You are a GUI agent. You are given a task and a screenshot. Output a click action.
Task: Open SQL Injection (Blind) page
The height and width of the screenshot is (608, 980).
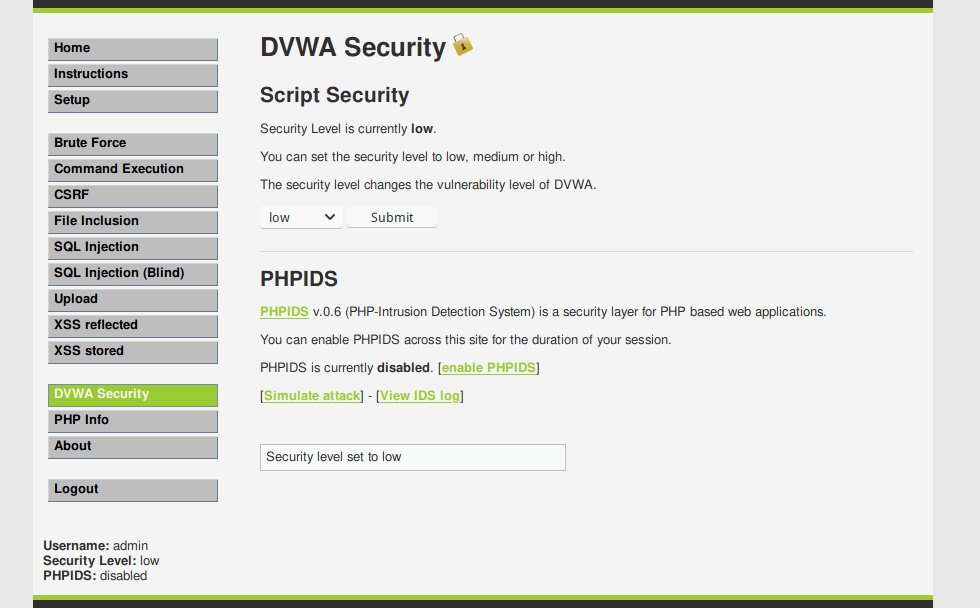point(132,273)
